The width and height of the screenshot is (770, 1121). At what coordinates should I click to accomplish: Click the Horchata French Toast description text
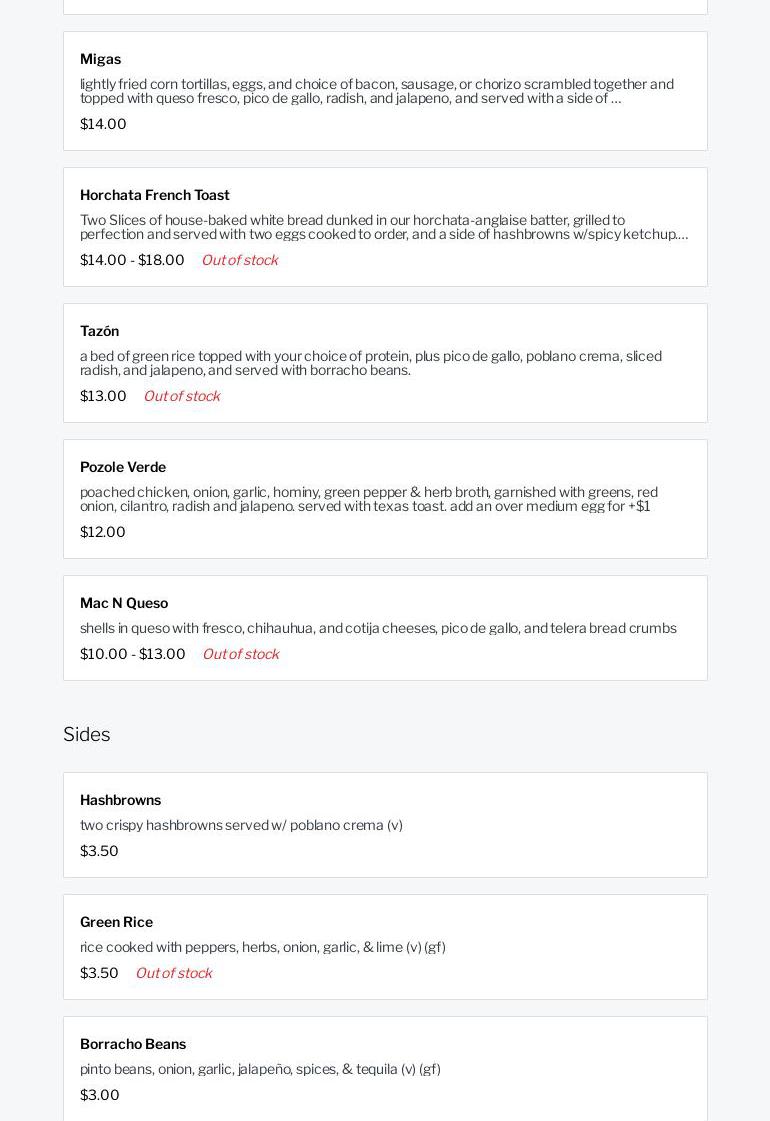(384, 227)
